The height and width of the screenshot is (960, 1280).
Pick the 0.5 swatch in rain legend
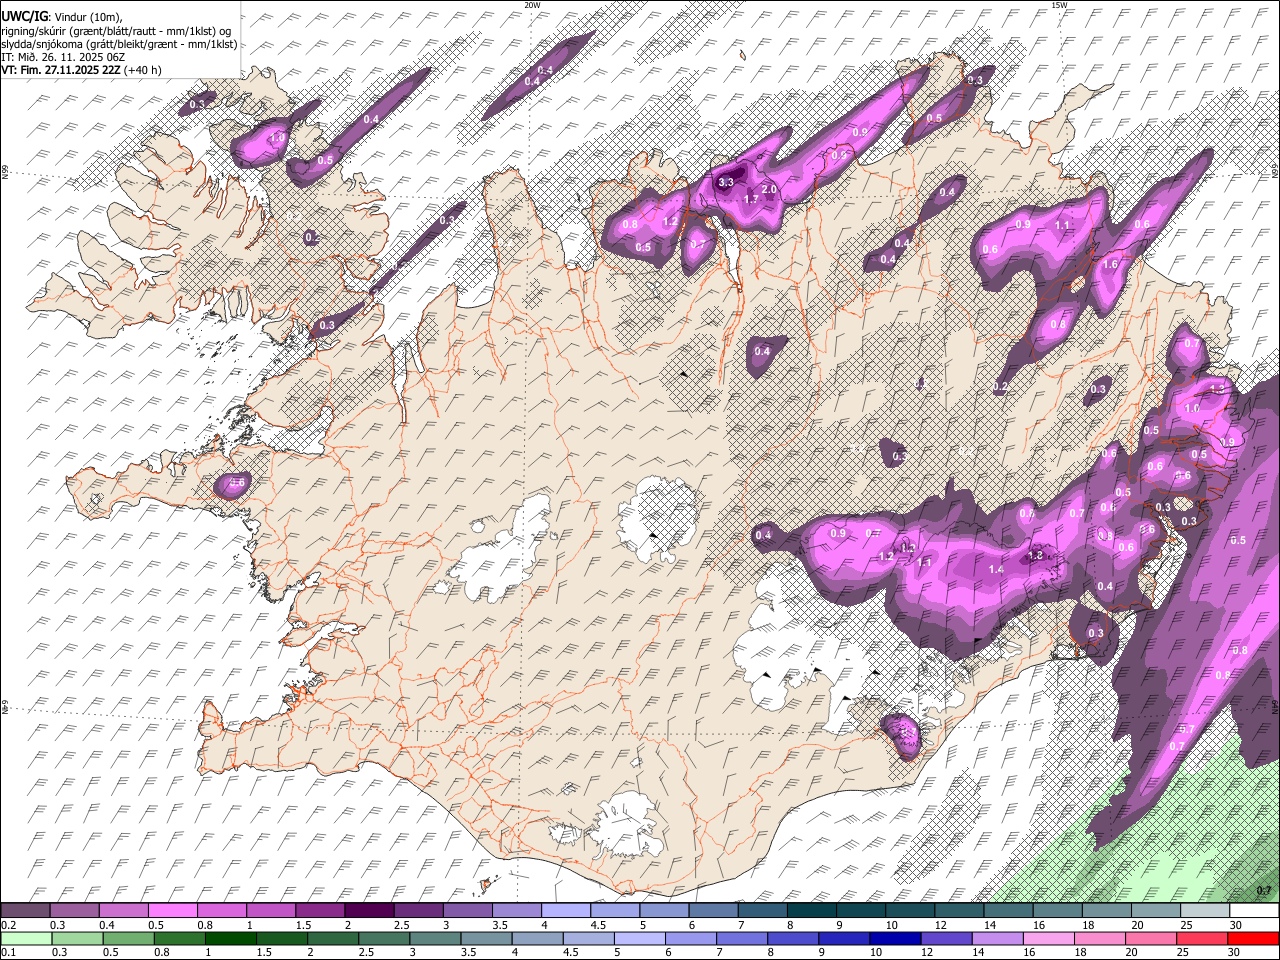127,938
